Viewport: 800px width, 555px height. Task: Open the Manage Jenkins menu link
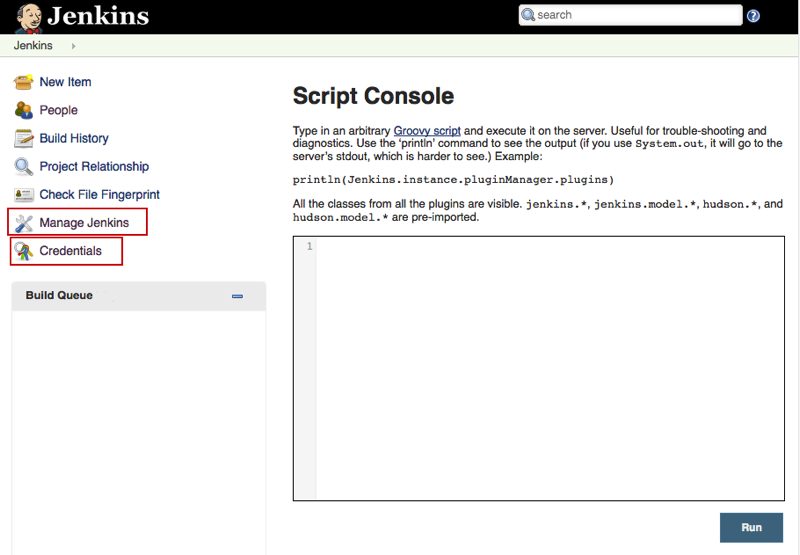(84, 222)
